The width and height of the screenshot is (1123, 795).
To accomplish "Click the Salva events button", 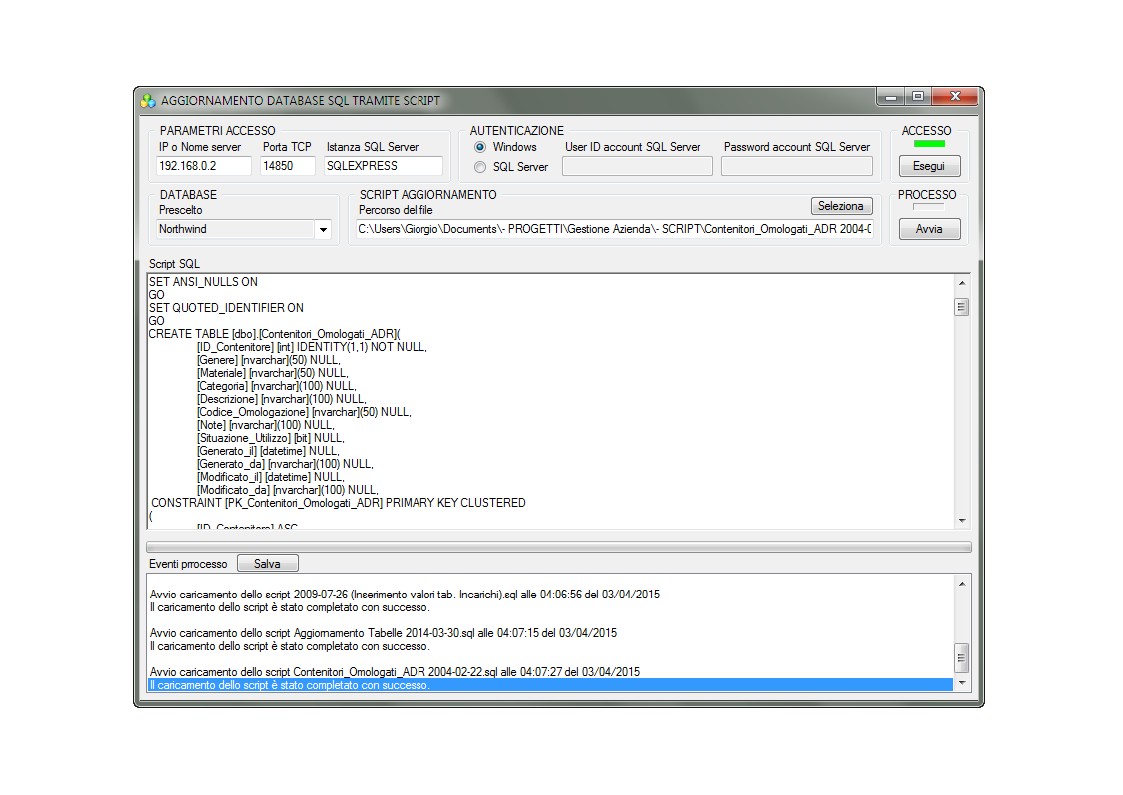I will (267, 564).
